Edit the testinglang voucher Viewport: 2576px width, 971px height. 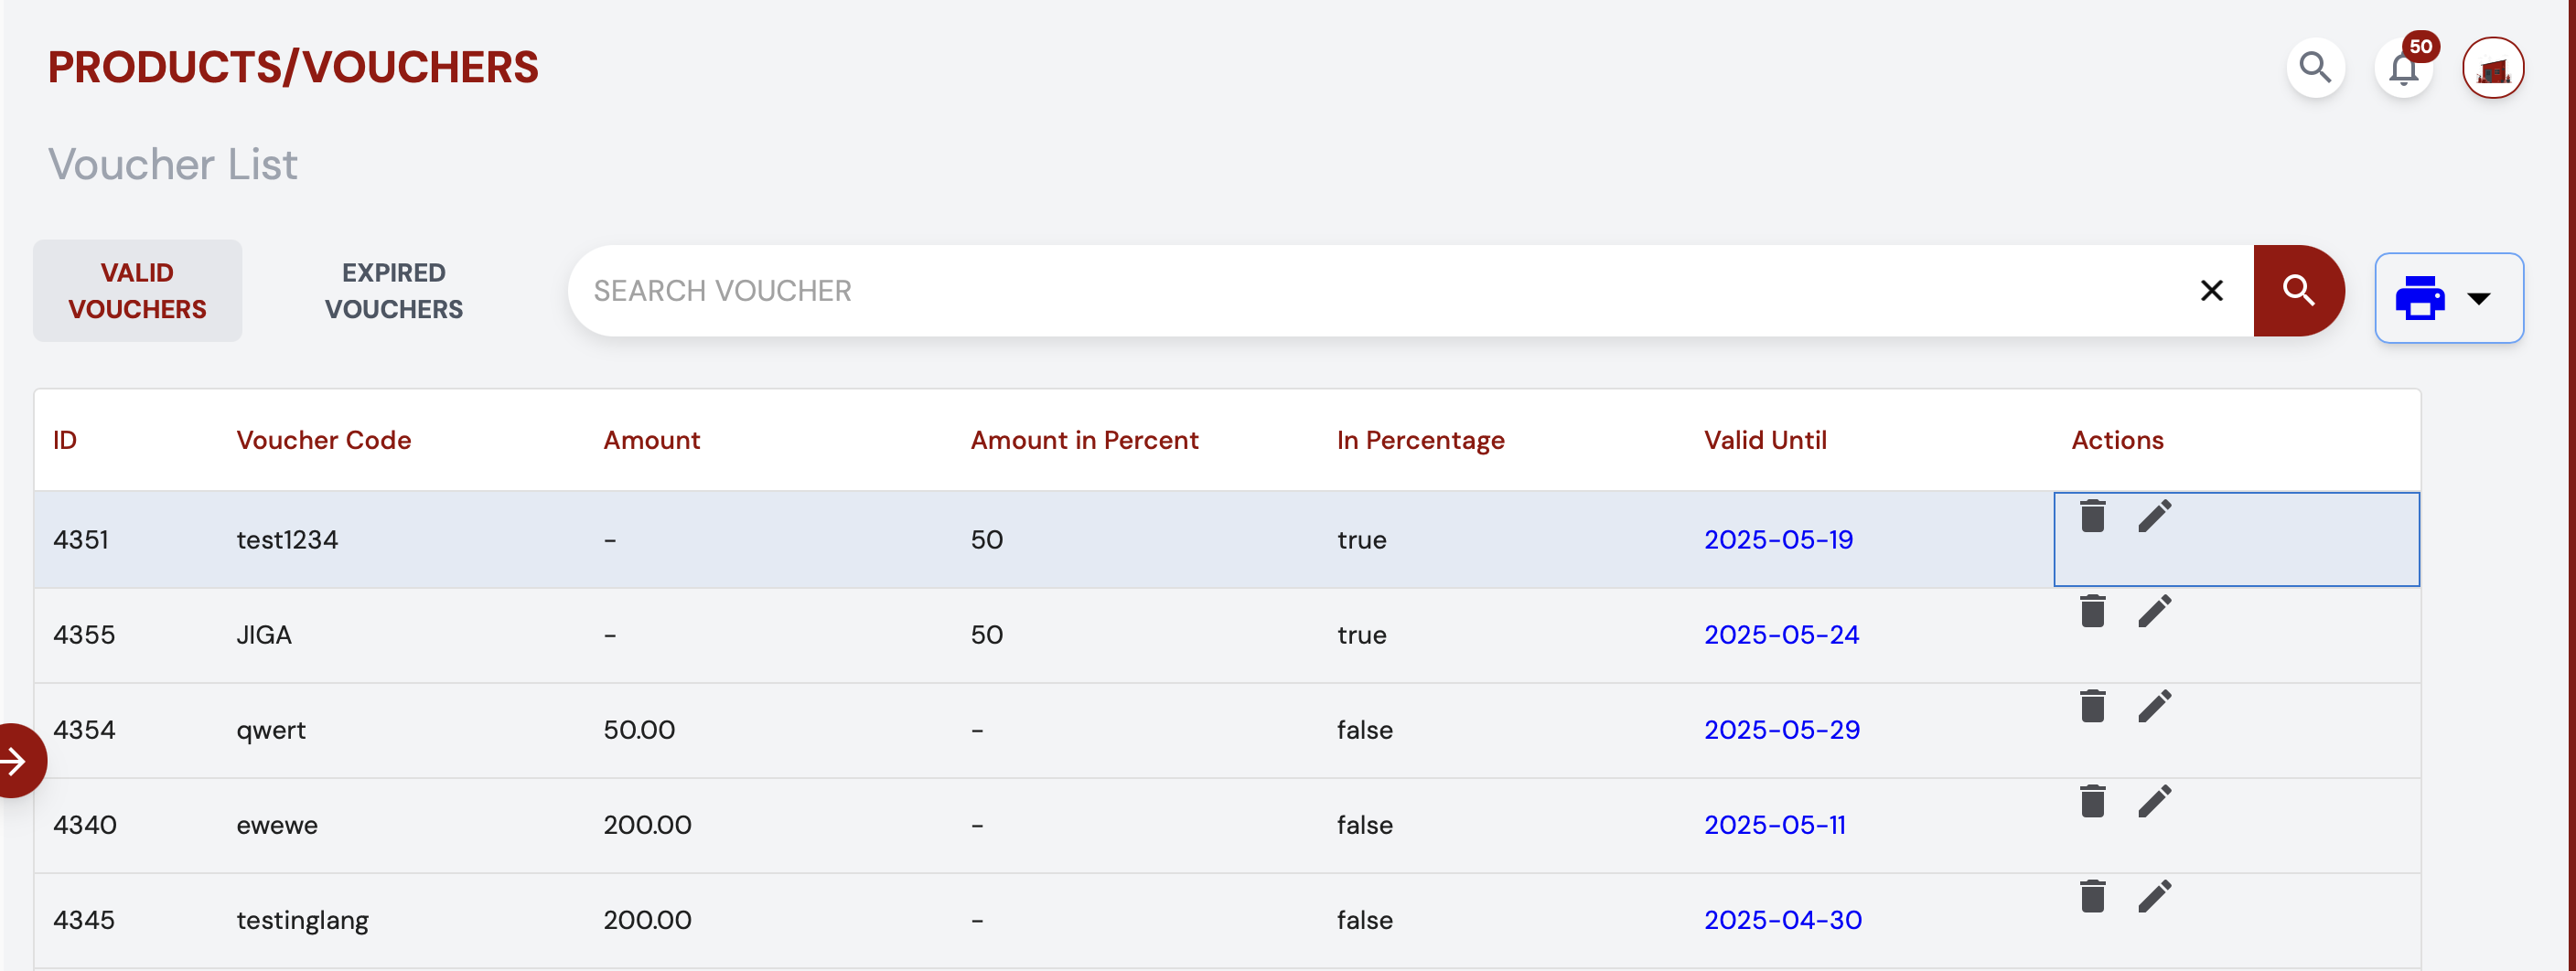point(2154,896)
